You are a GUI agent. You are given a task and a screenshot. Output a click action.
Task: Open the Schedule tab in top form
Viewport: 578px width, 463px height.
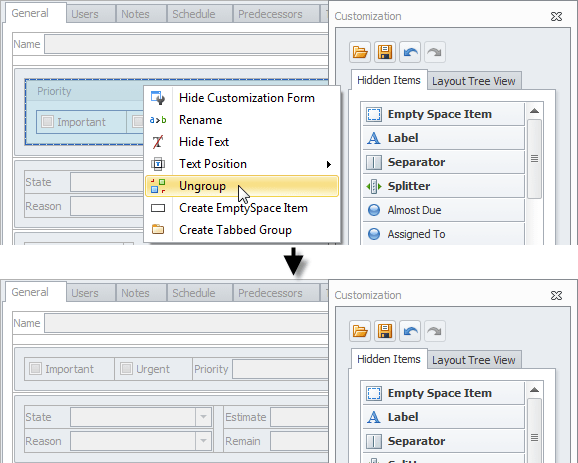click(194, 14)
